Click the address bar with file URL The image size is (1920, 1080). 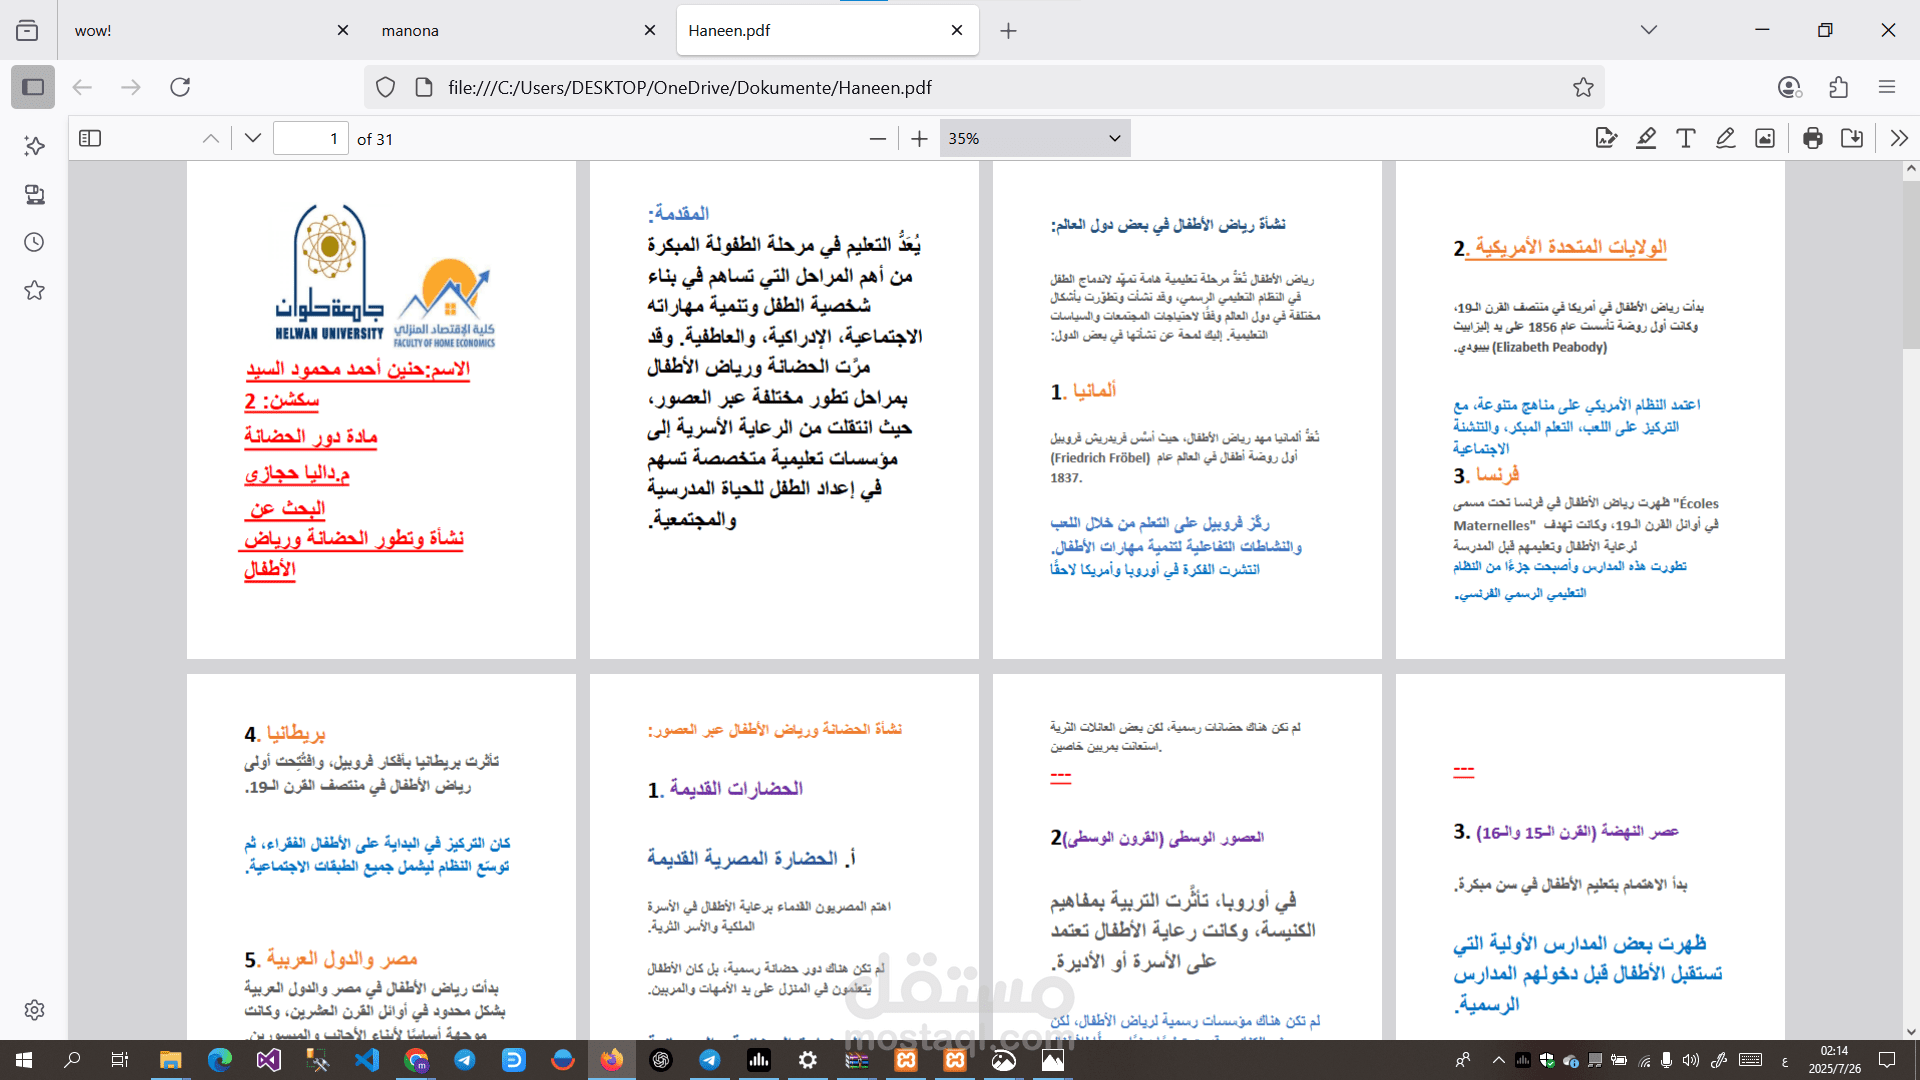985,87
